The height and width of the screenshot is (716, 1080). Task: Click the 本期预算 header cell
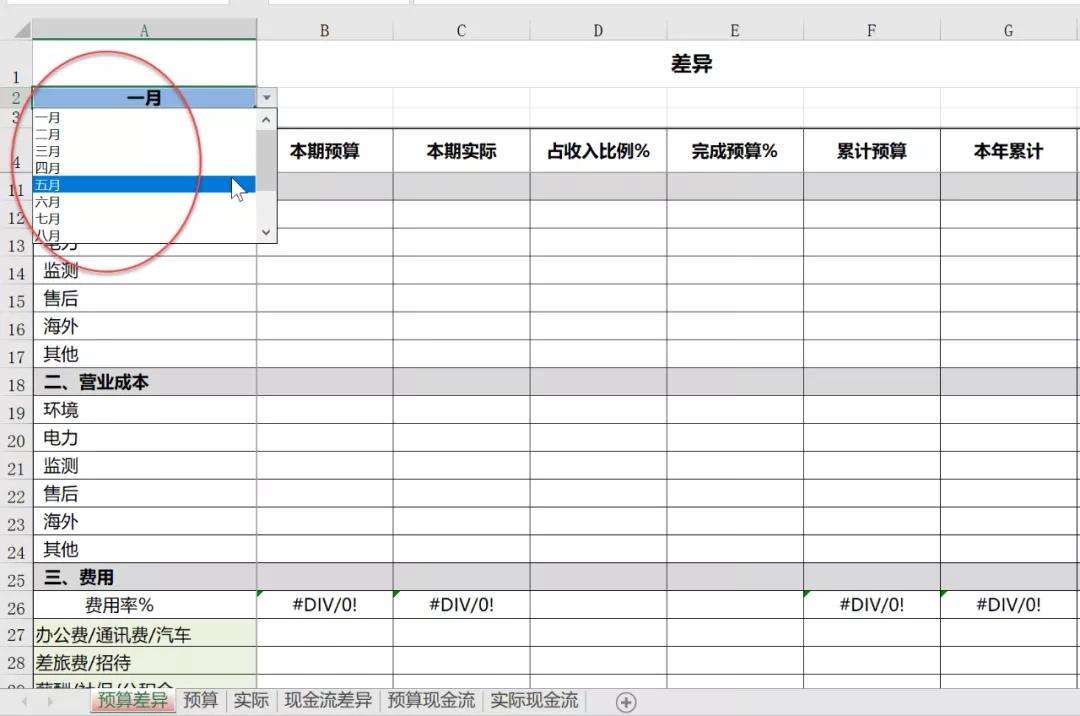point(325,151)
